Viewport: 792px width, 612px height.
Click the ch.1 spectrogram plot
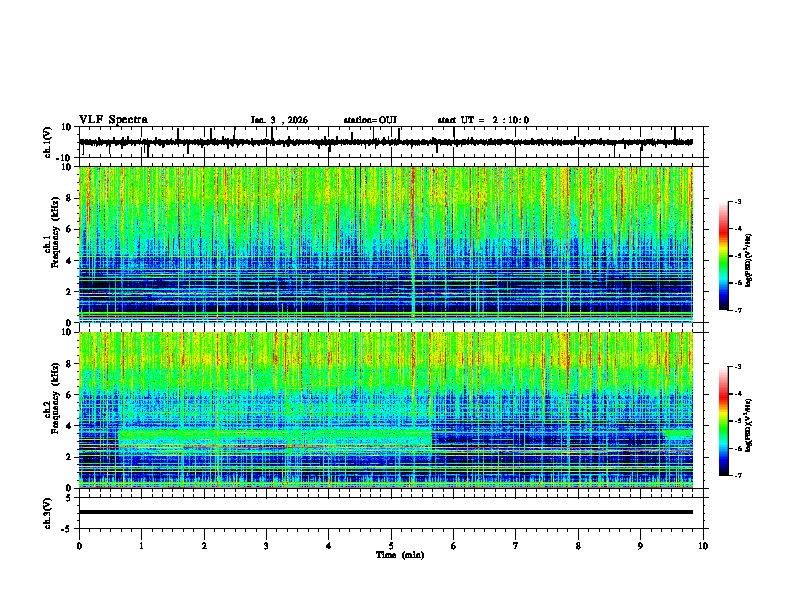pyautogui.click(x=386, y=244)
